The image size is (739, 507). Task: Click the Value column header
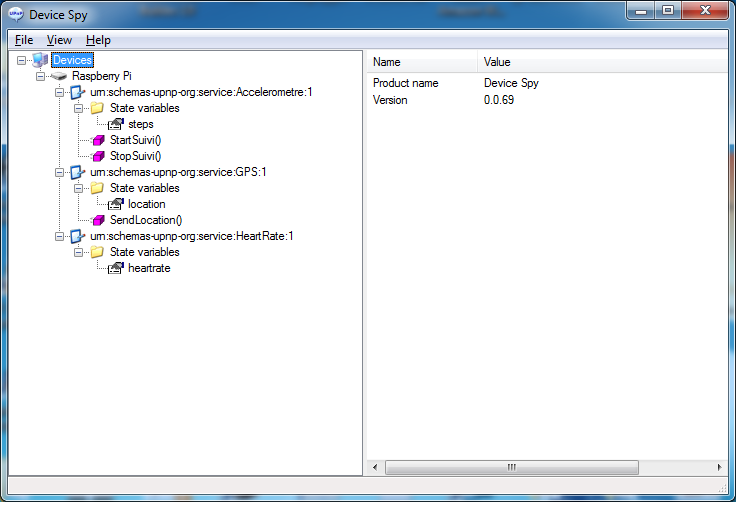click(x=497, y=62)
